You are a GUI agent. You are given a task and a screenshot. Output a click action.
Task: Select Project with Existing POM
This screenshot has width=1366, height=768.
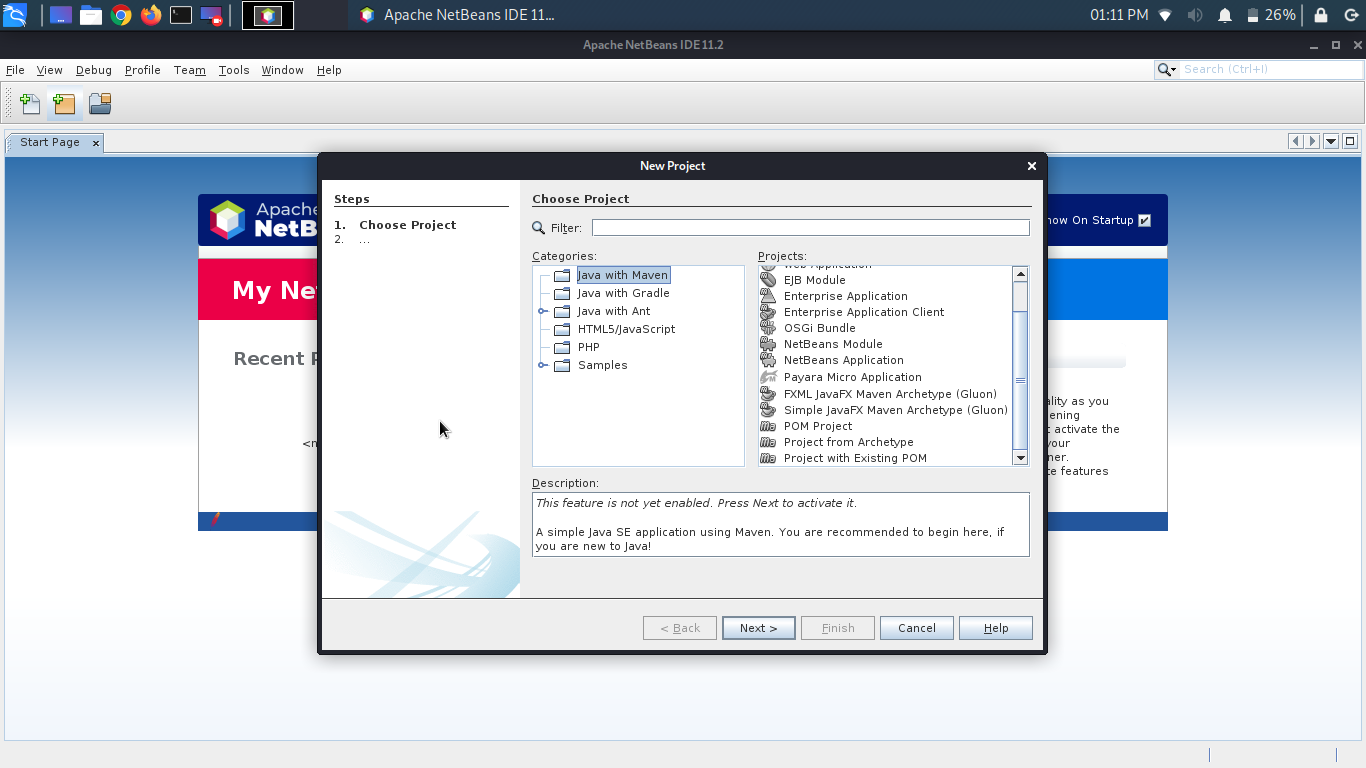[855, 458]
